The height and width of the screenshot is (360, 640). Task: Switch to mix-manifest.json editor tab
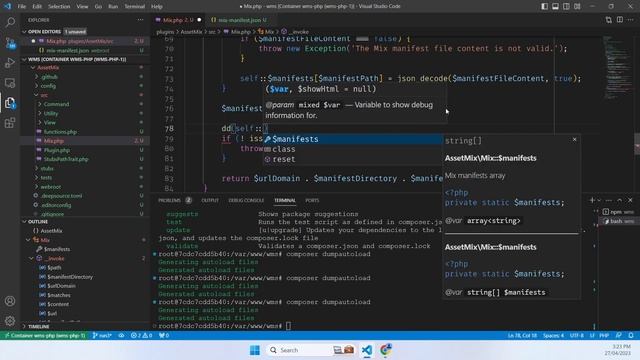point(239,20)
